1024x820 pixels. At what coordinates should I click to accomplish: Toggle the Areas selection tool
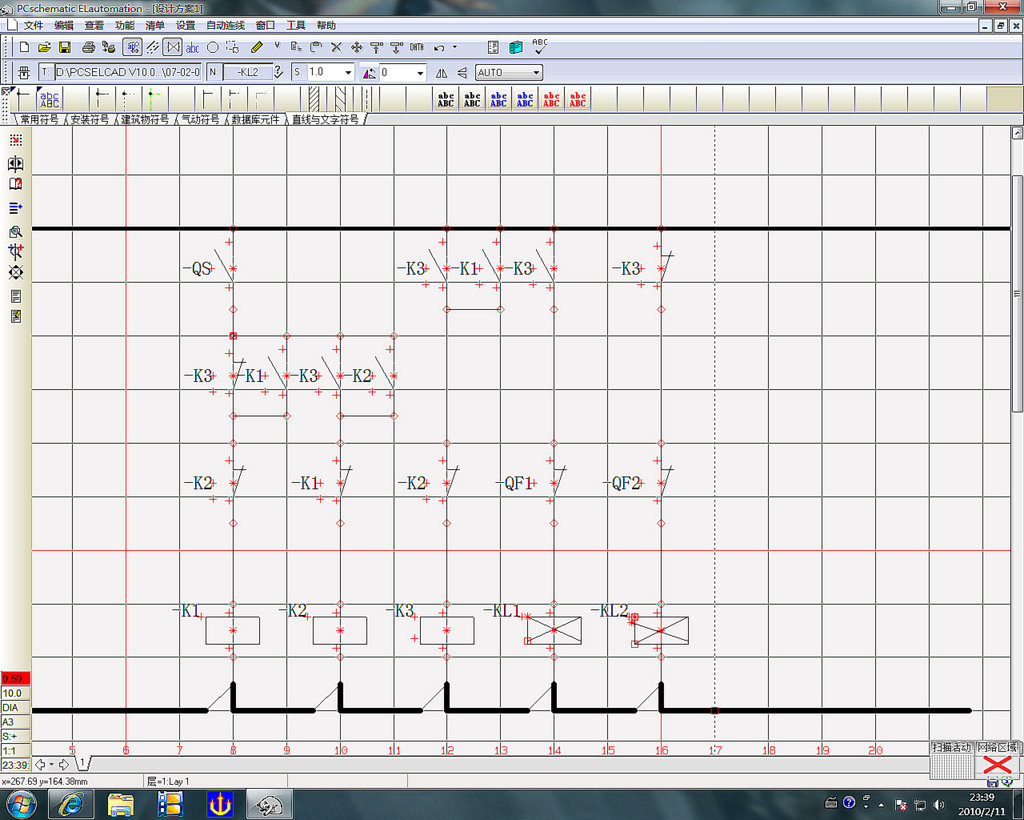(232, 47)
